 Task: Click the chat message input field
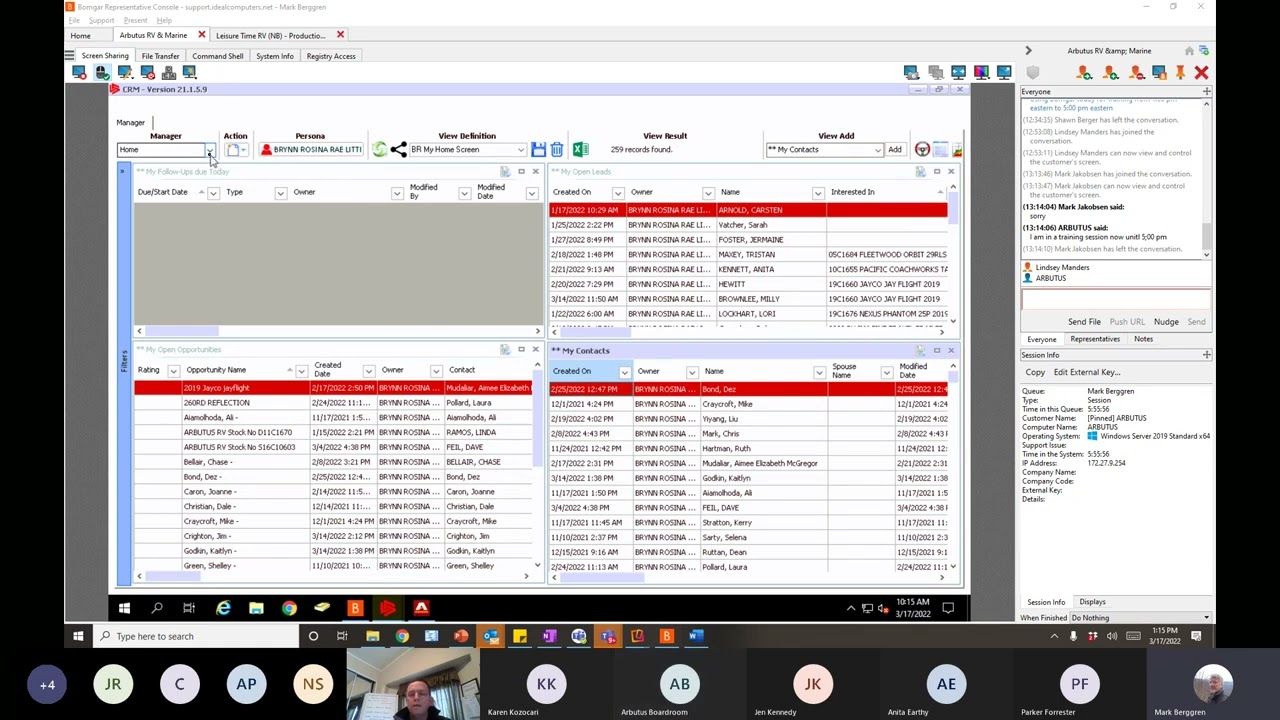1115,300
